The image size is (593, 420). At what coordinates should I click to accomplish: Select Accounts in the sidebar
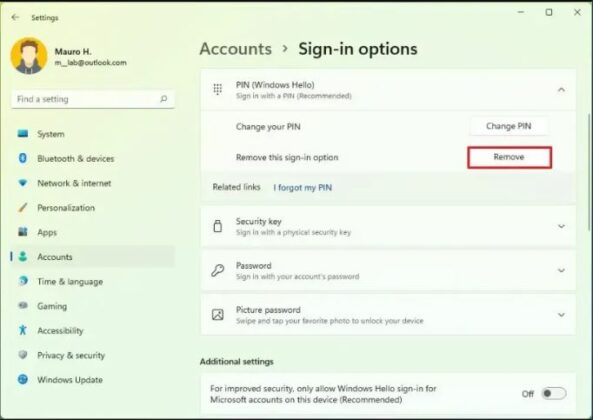click(93, 257)
